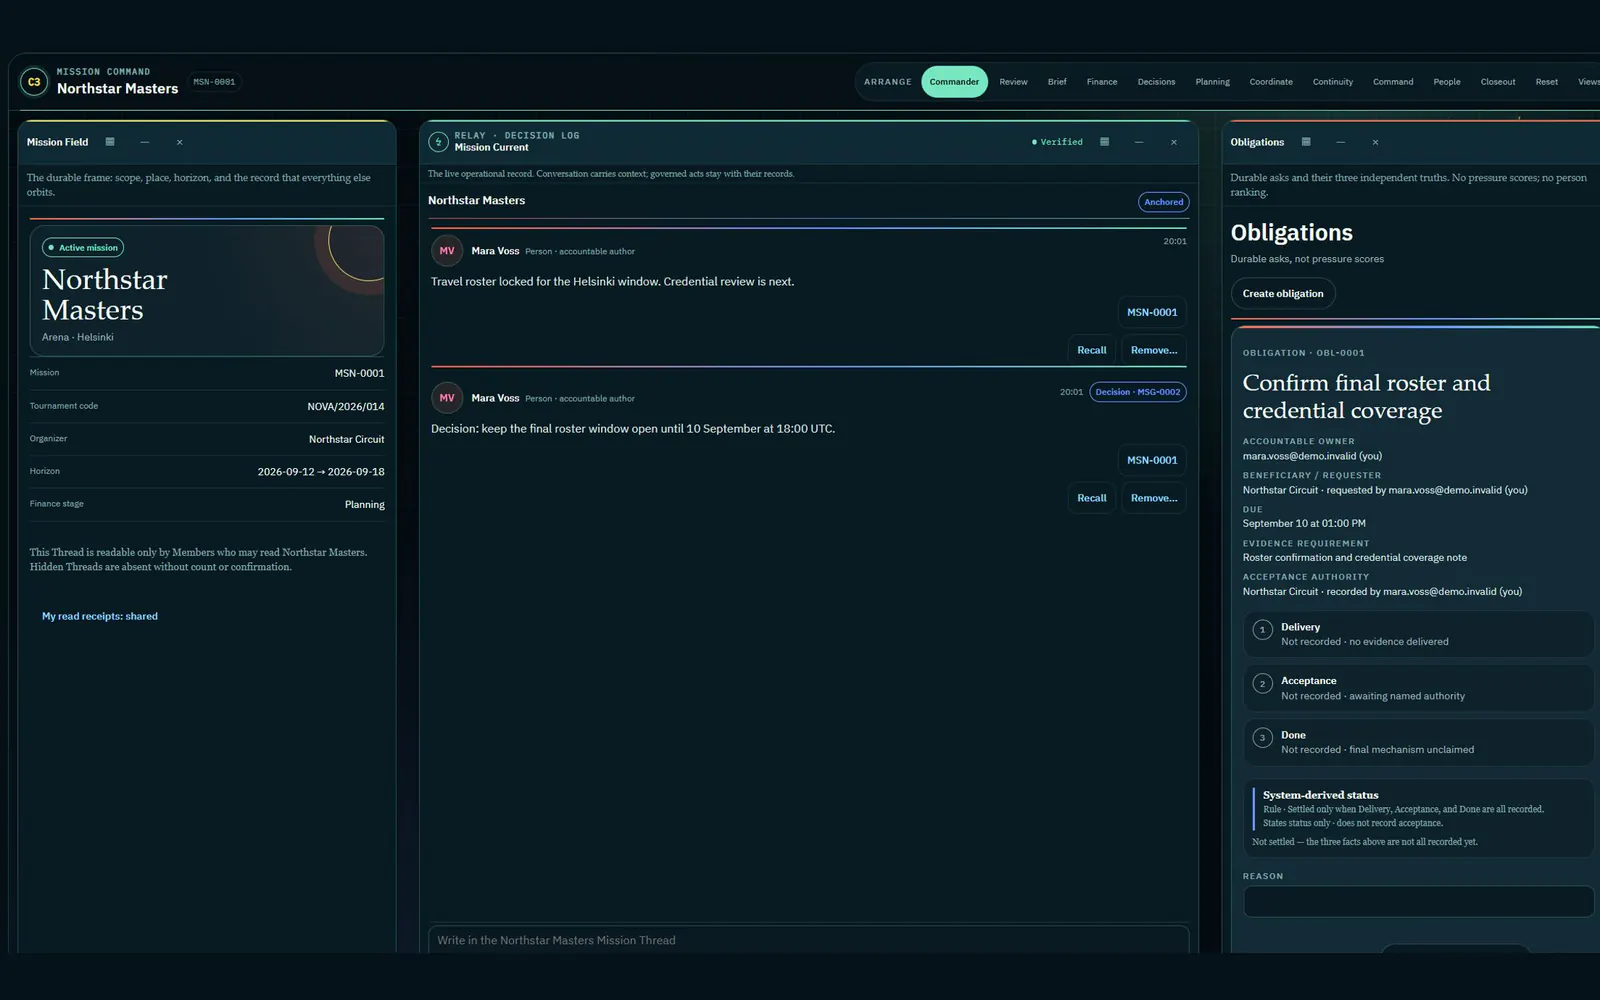Image resolution: width=1600 pixels, height=1000 pixels.
Task: Click the Relay lightning bolt icon
Action: click(438, 142)
